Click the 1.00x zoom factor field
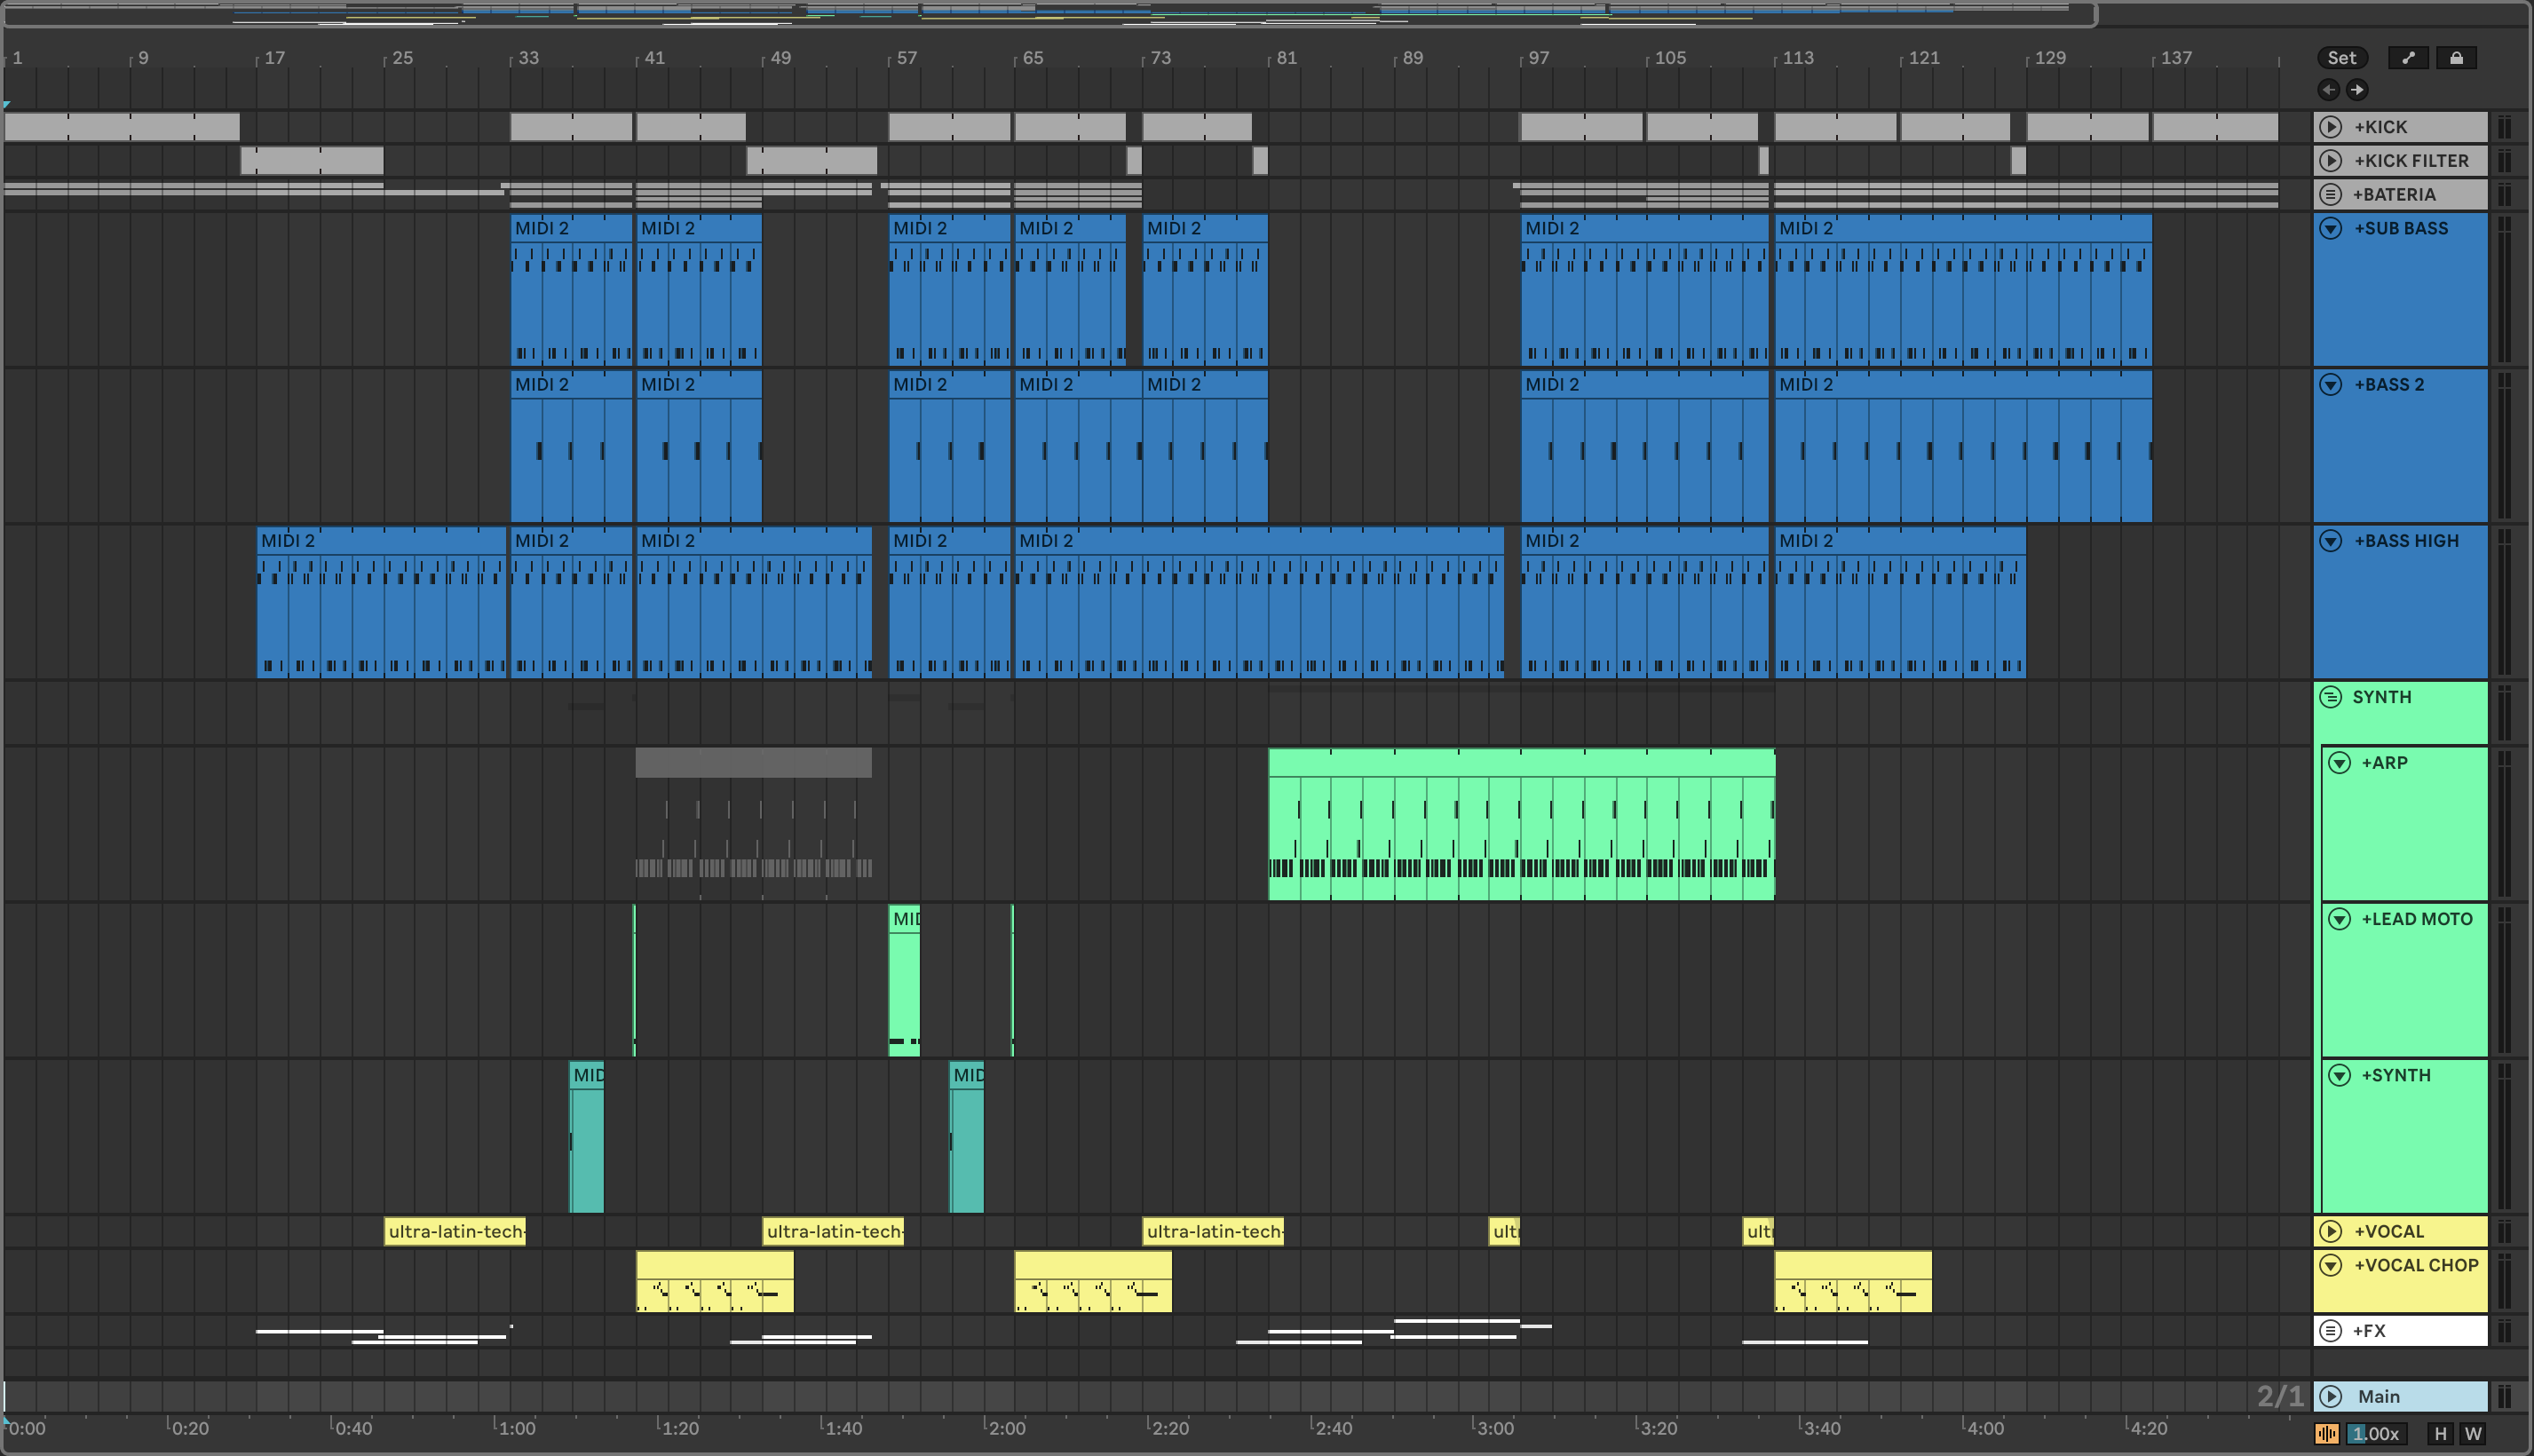This screenshot has height=1456, width=2534. pyautogui.click(x=2376, y=1434)
